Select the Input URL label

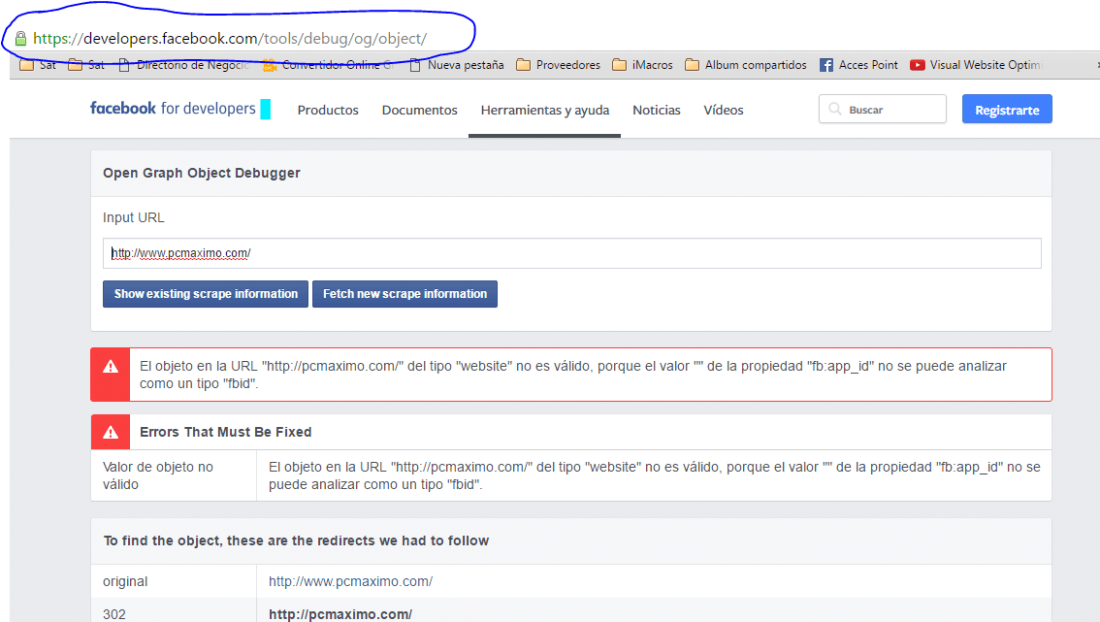click(x=133, y=217)
